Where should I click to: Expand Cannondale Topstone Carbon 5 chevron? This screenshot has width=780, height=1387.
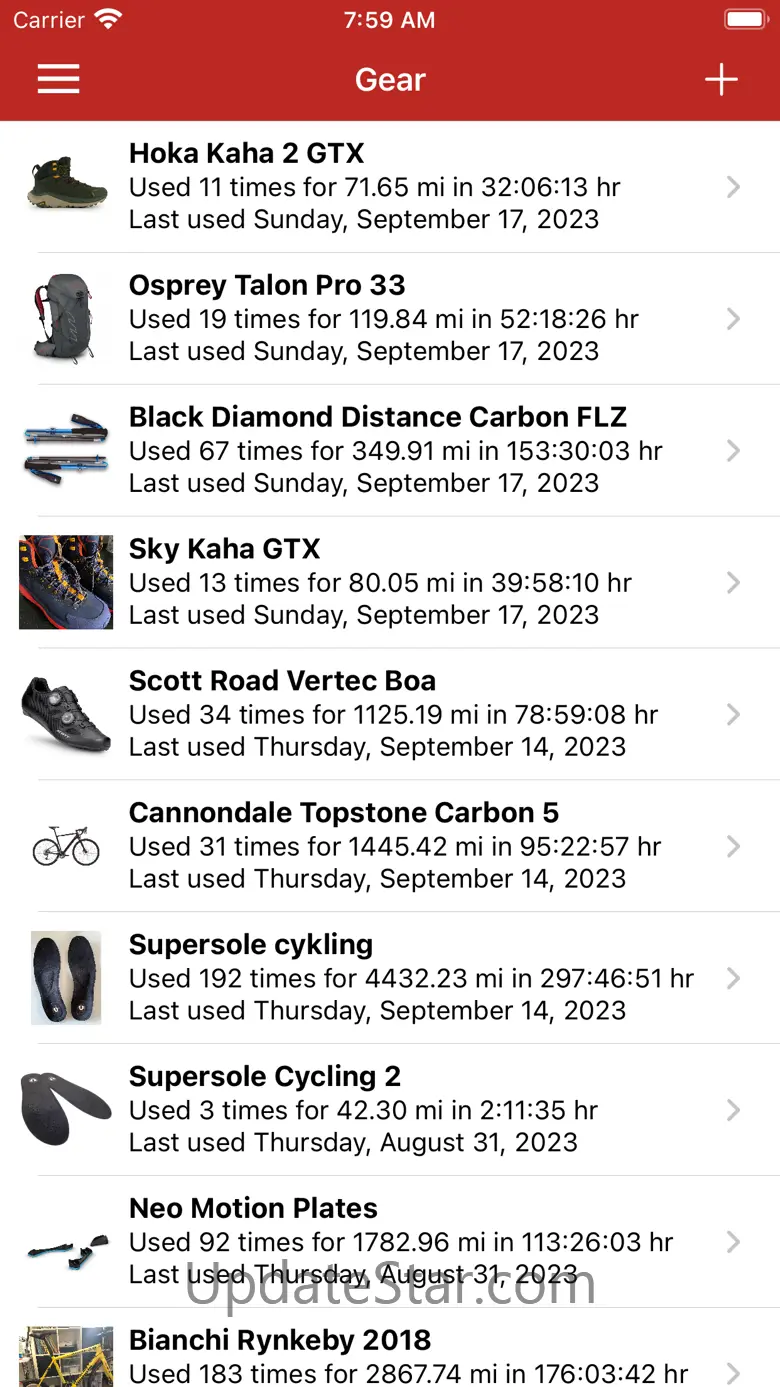pos(733,847)
